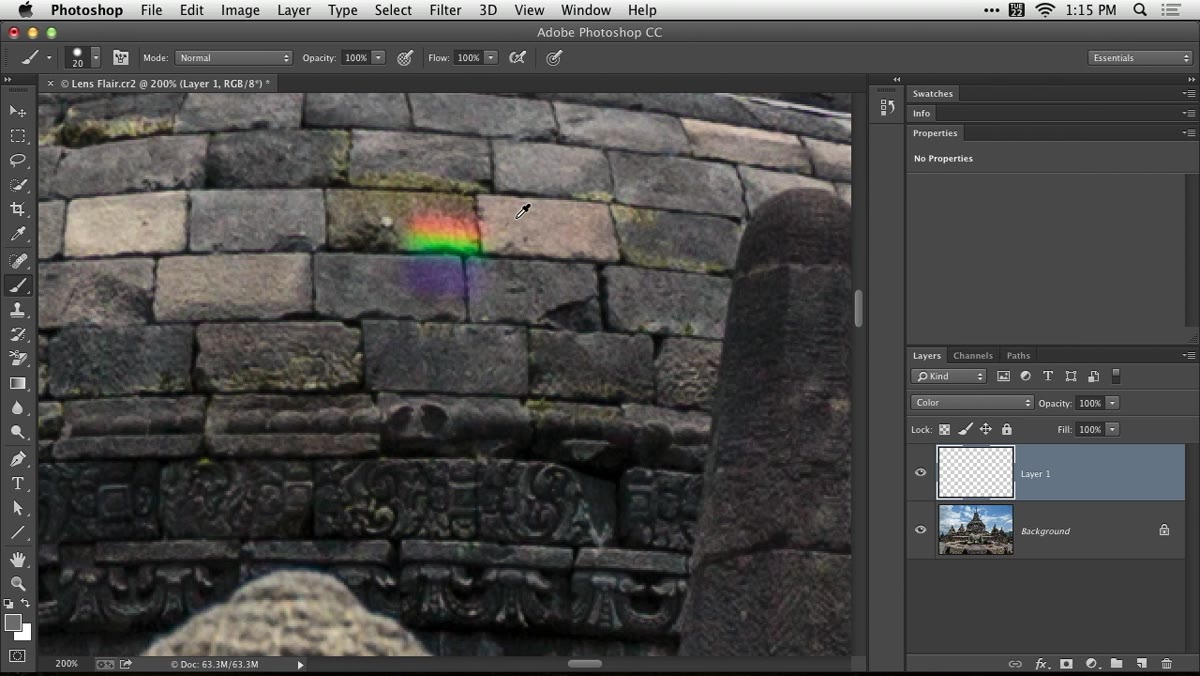This screenshot has height=676, width=1200.
Task: Toggle lock all for layer
Action: point(1006,429)
